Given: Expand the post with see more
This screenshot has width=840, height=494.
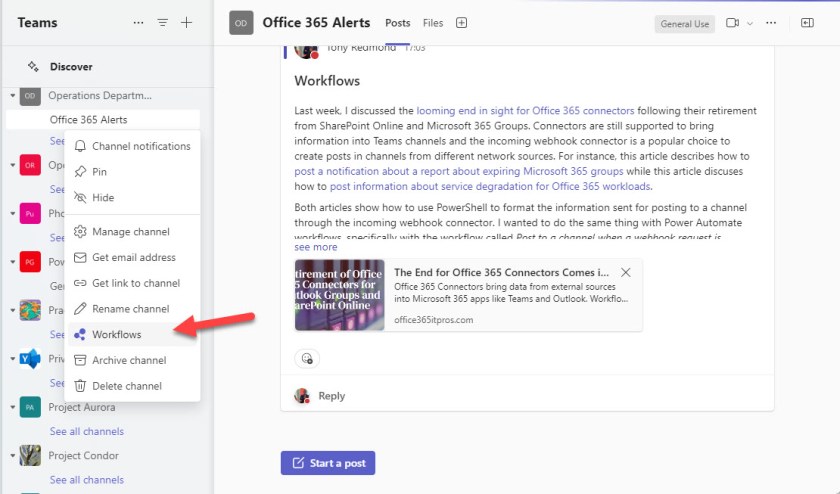Looking at the screenshot, I should [316, 247].
